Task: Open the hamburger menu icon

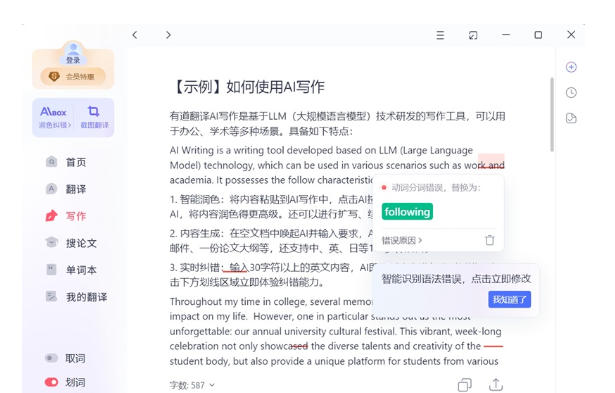Action: (x=440, y=35)
